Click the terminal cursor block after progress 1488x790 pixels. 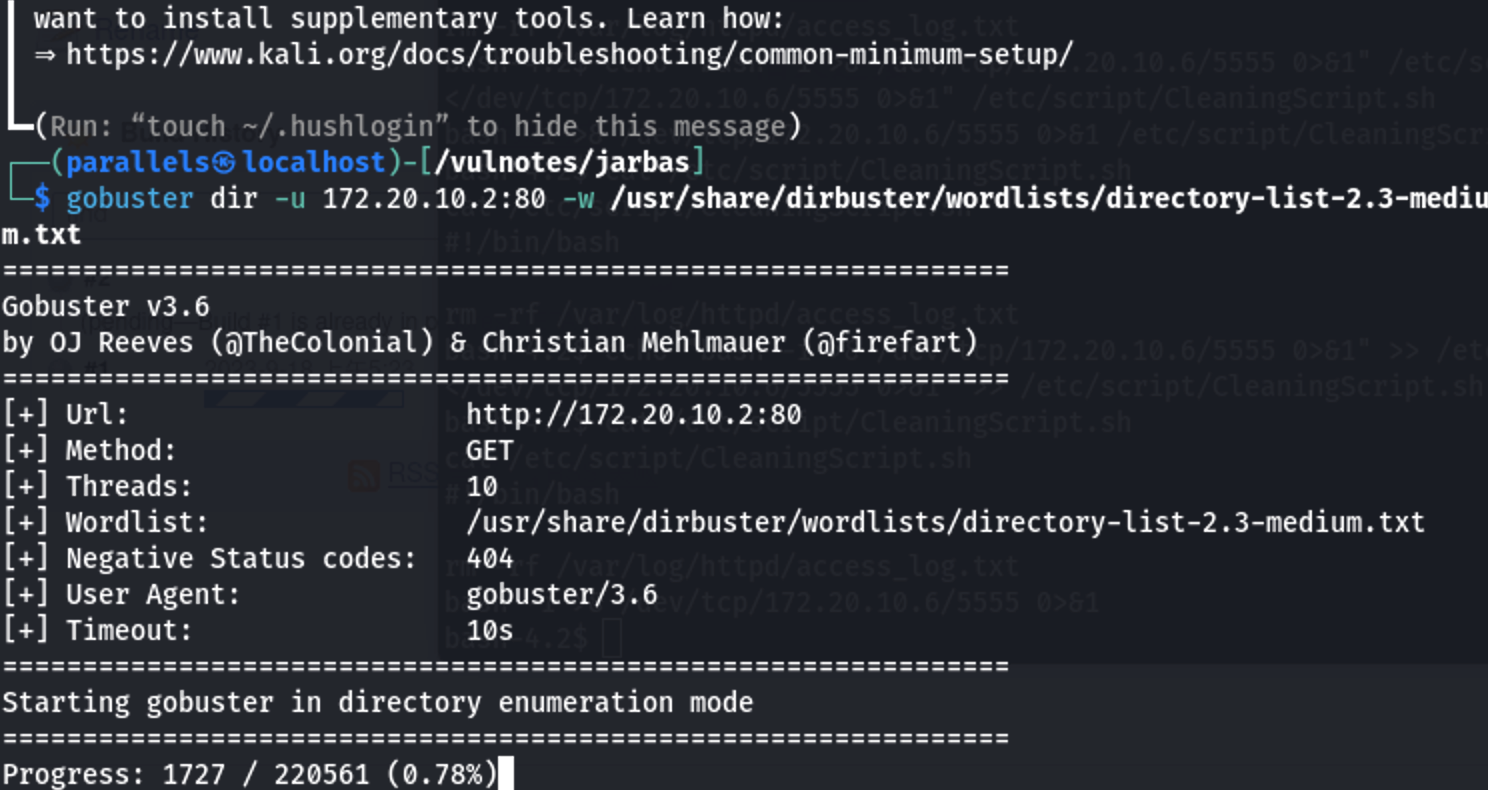[506, 774]
